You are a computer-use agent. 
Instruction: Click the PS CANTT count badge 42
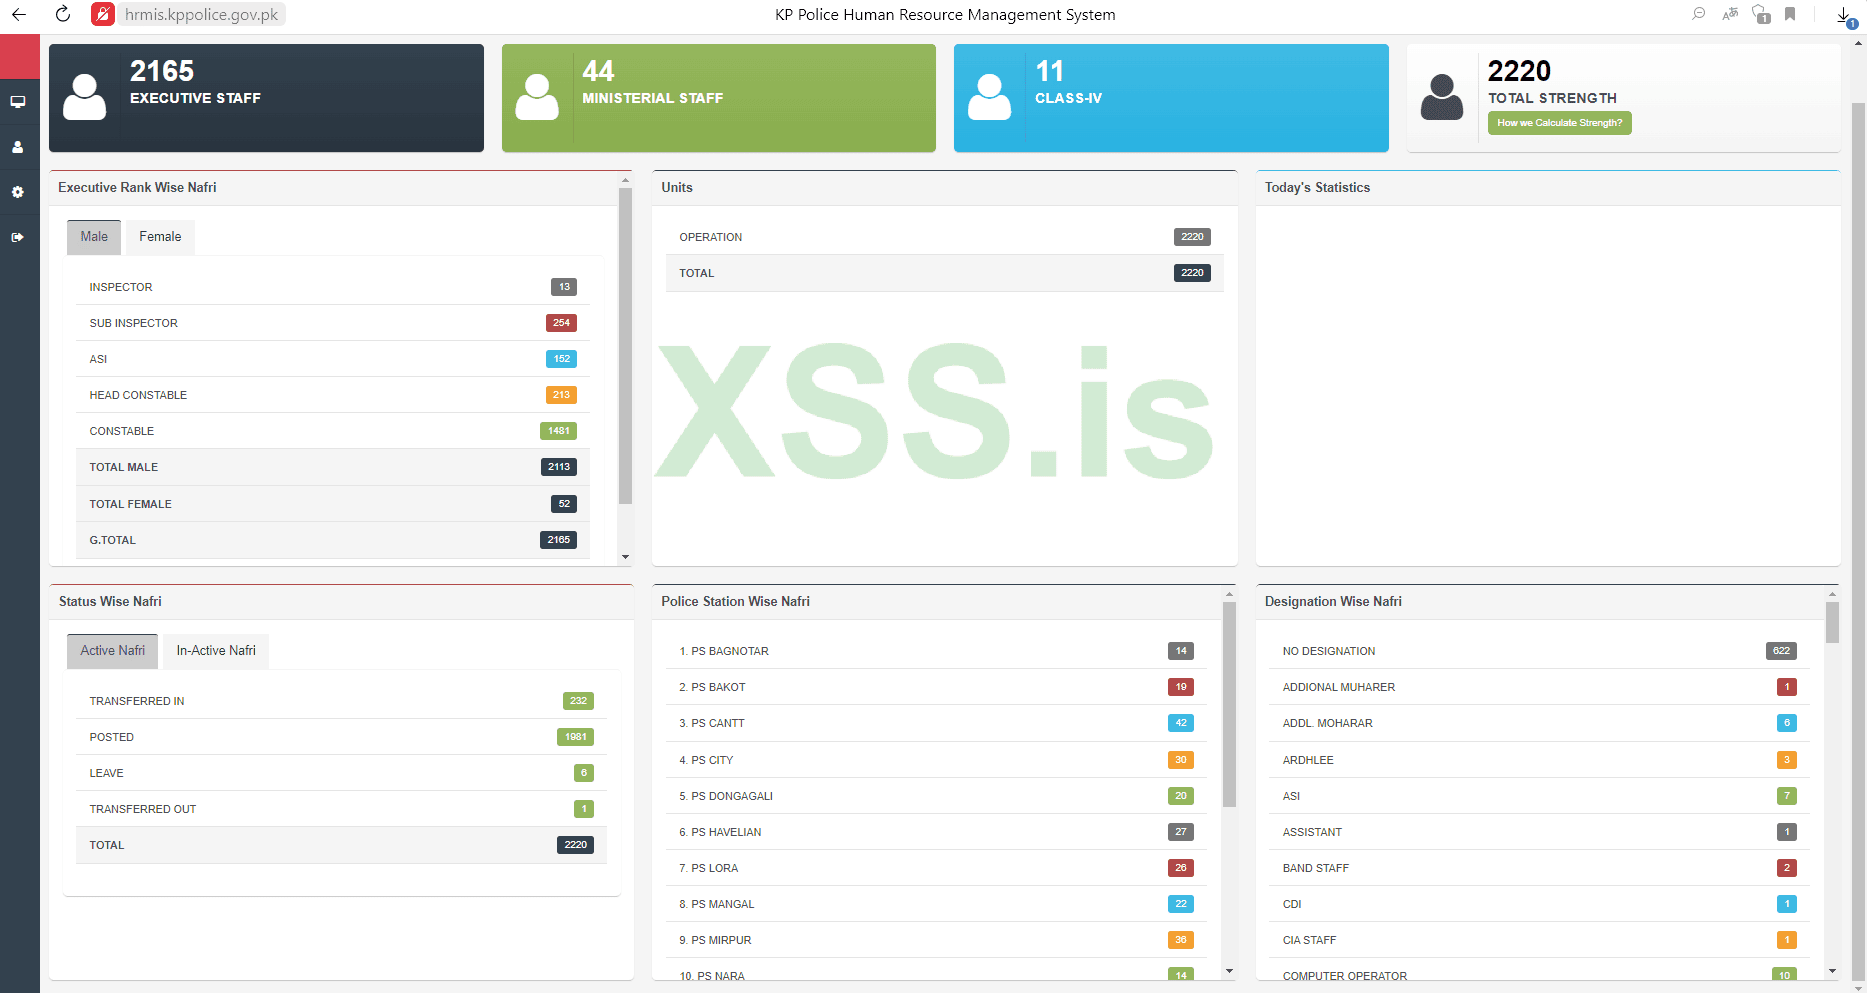pyautogui.click(x=1181, y=723)
